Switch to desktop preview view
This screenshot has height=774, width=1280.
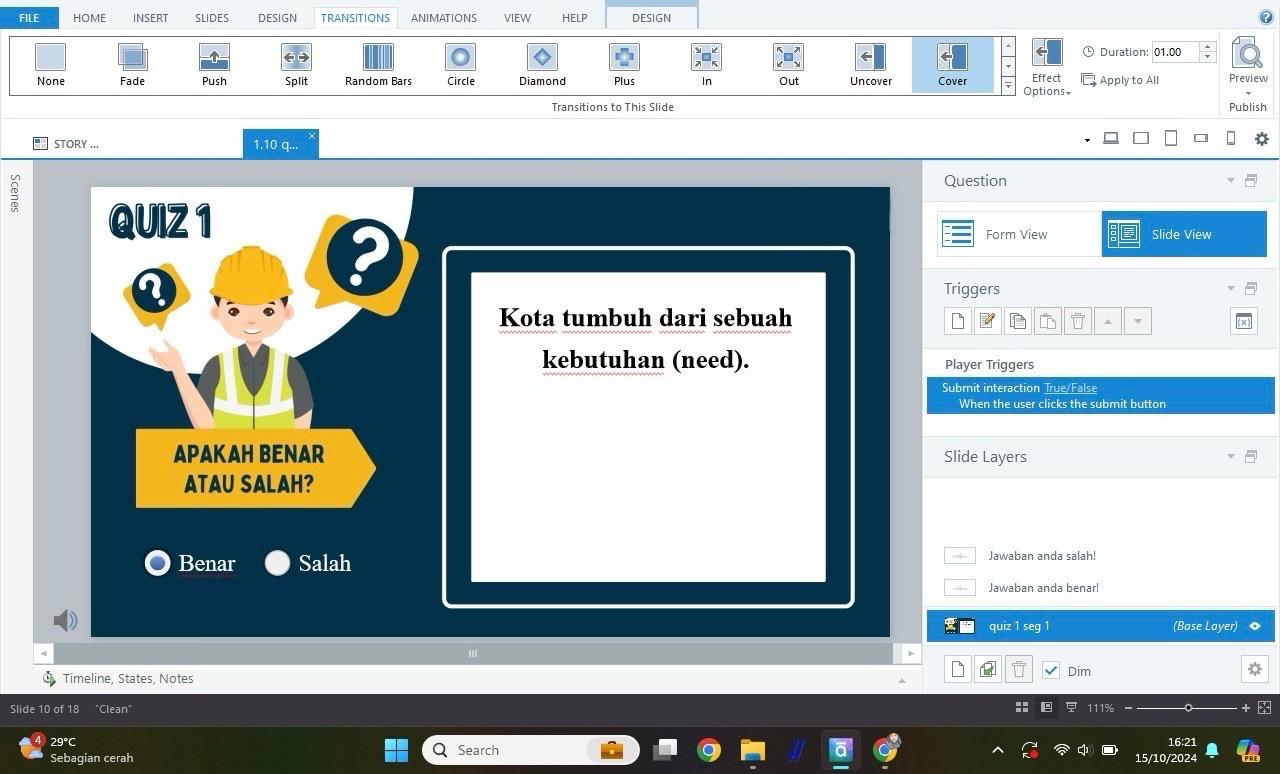point(1111,139)
